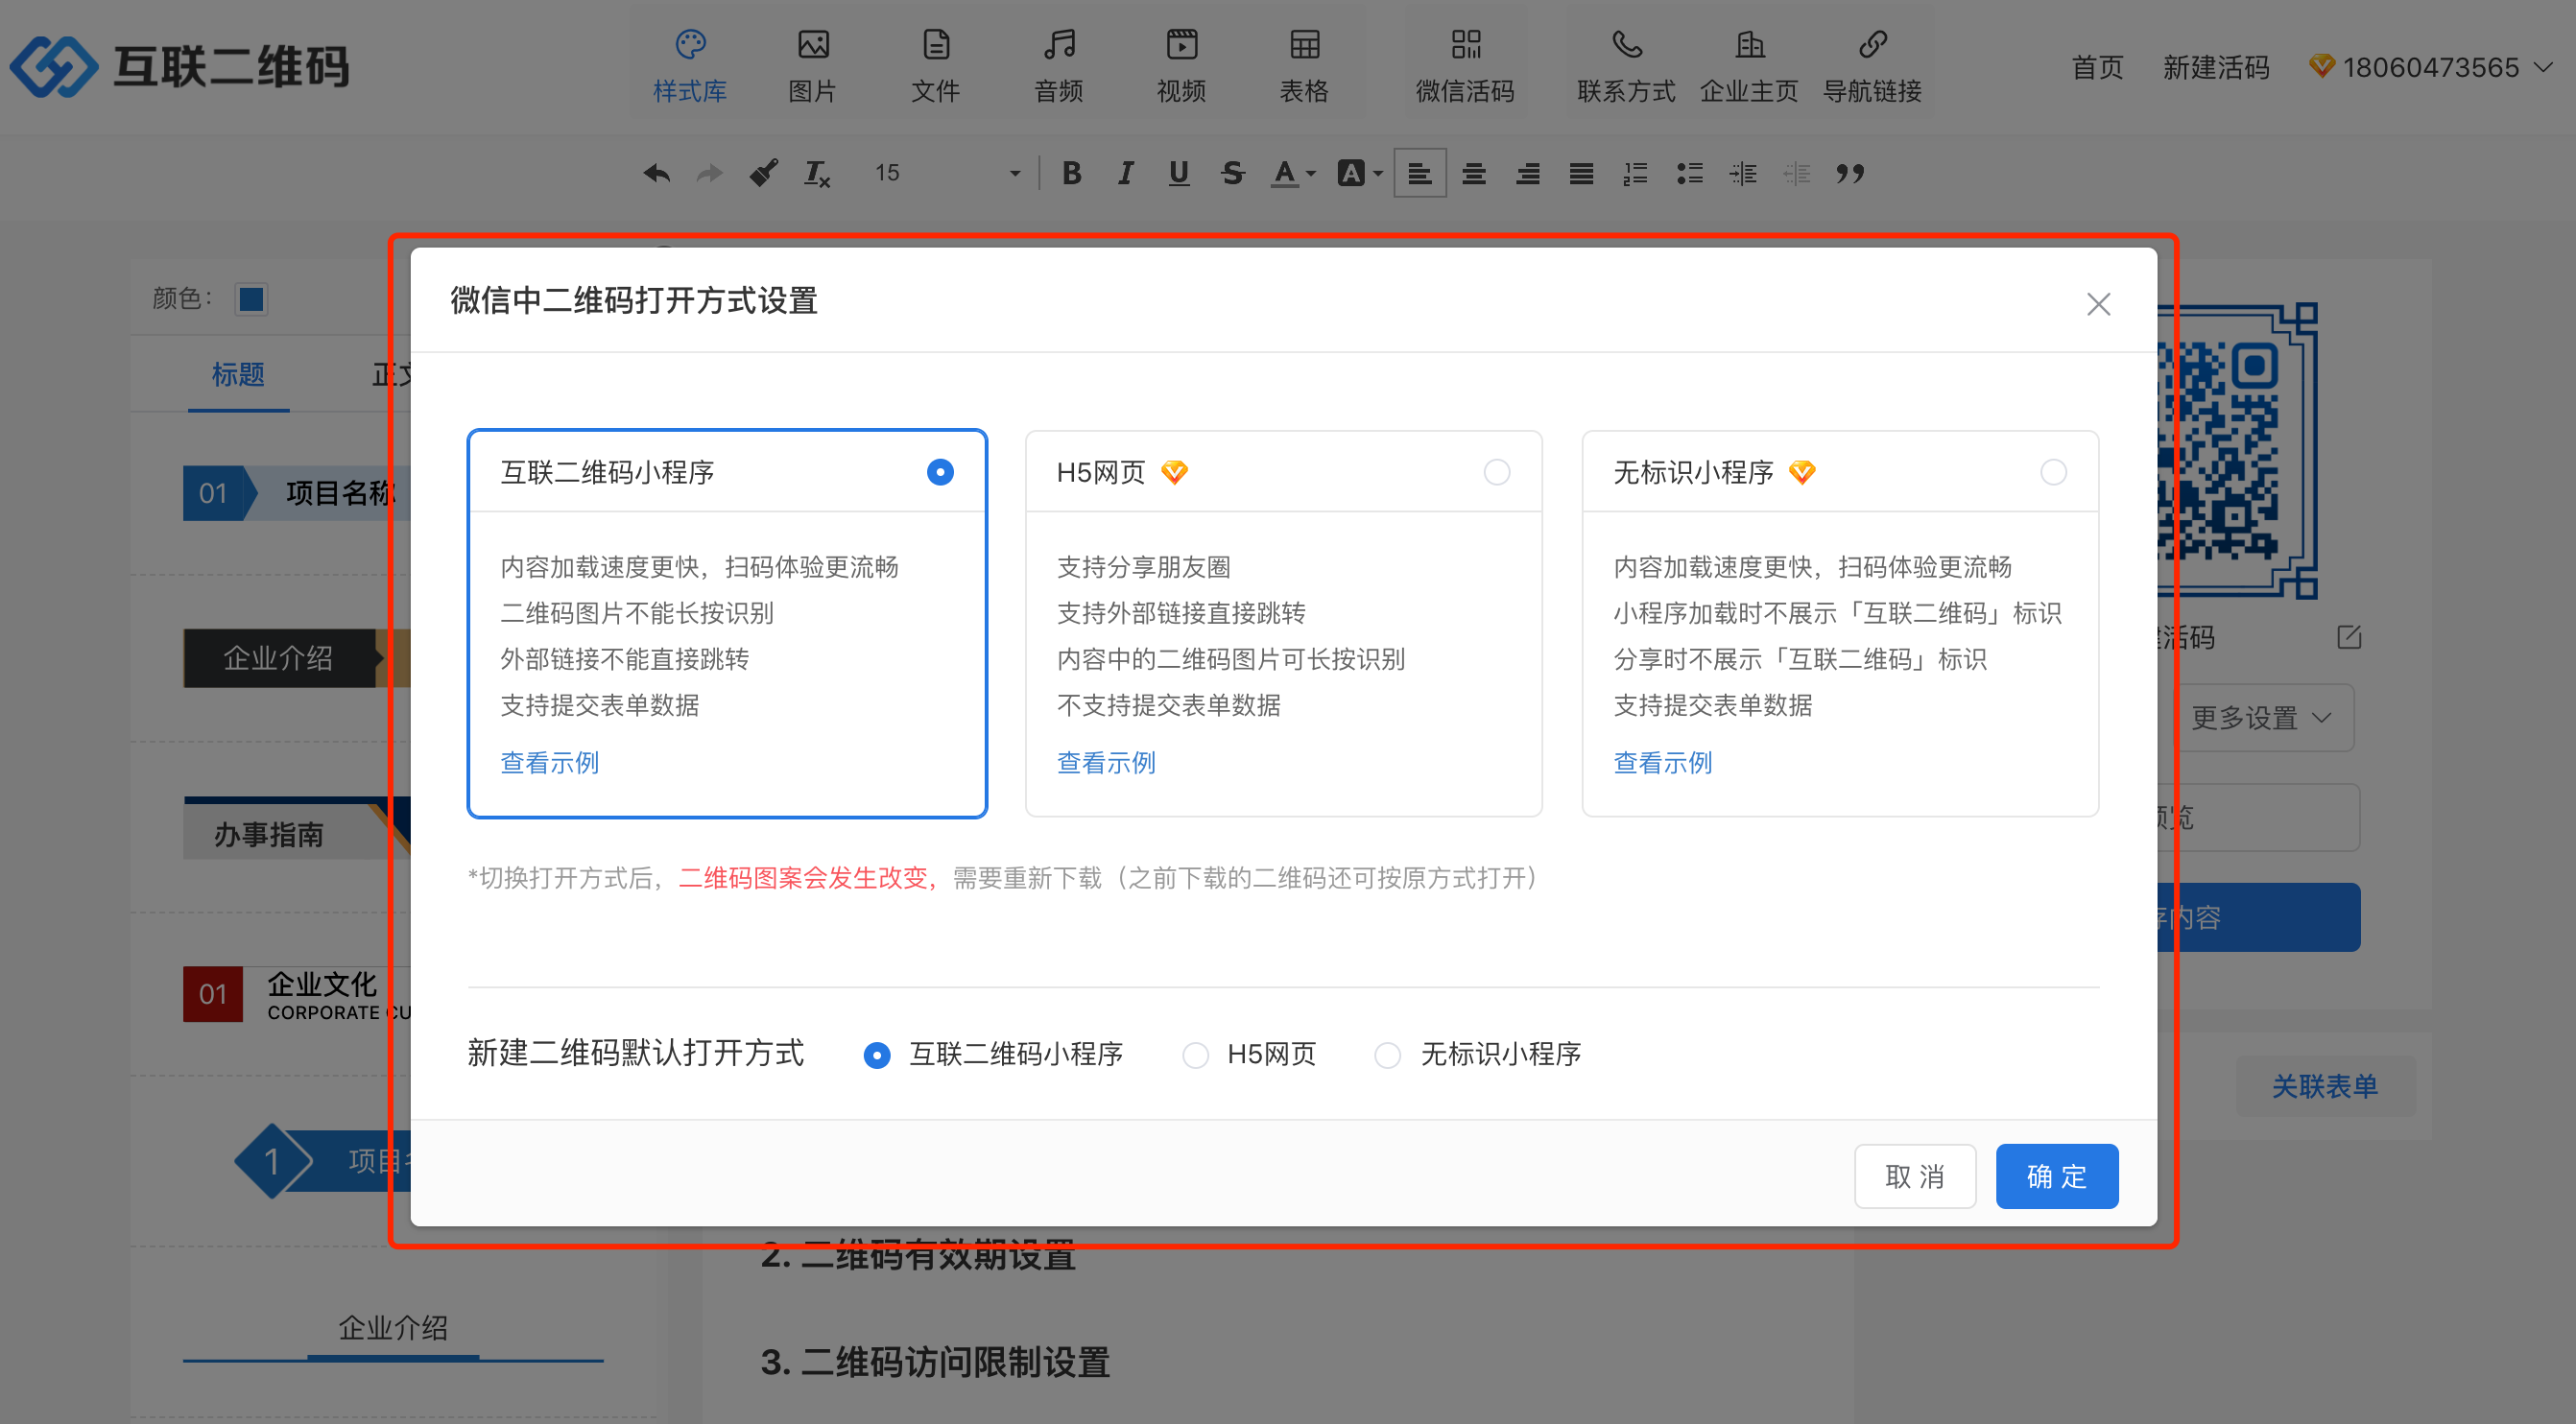View example for H5网页
Viewport: 2576px width, 1424px height.
tap(1106, 763)
